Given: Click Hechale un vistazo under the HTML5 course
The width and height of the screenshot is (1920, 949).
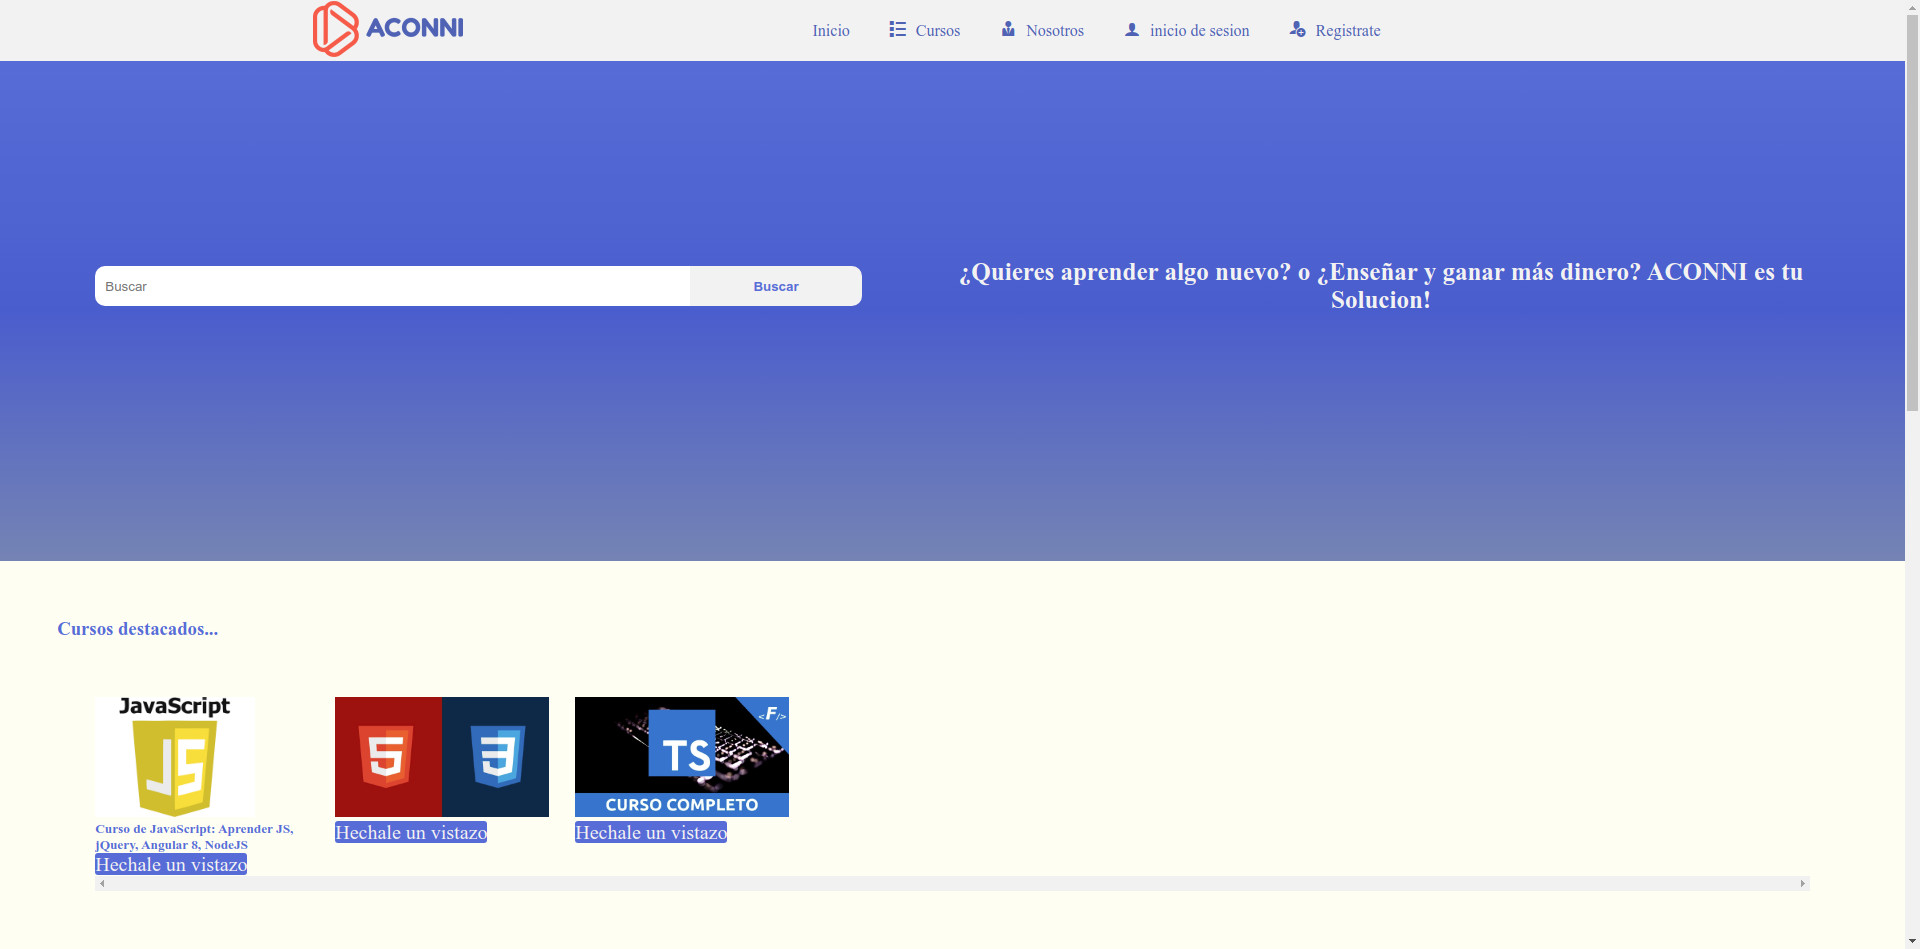Looking at the screenshot, I should tap(411, 832).
